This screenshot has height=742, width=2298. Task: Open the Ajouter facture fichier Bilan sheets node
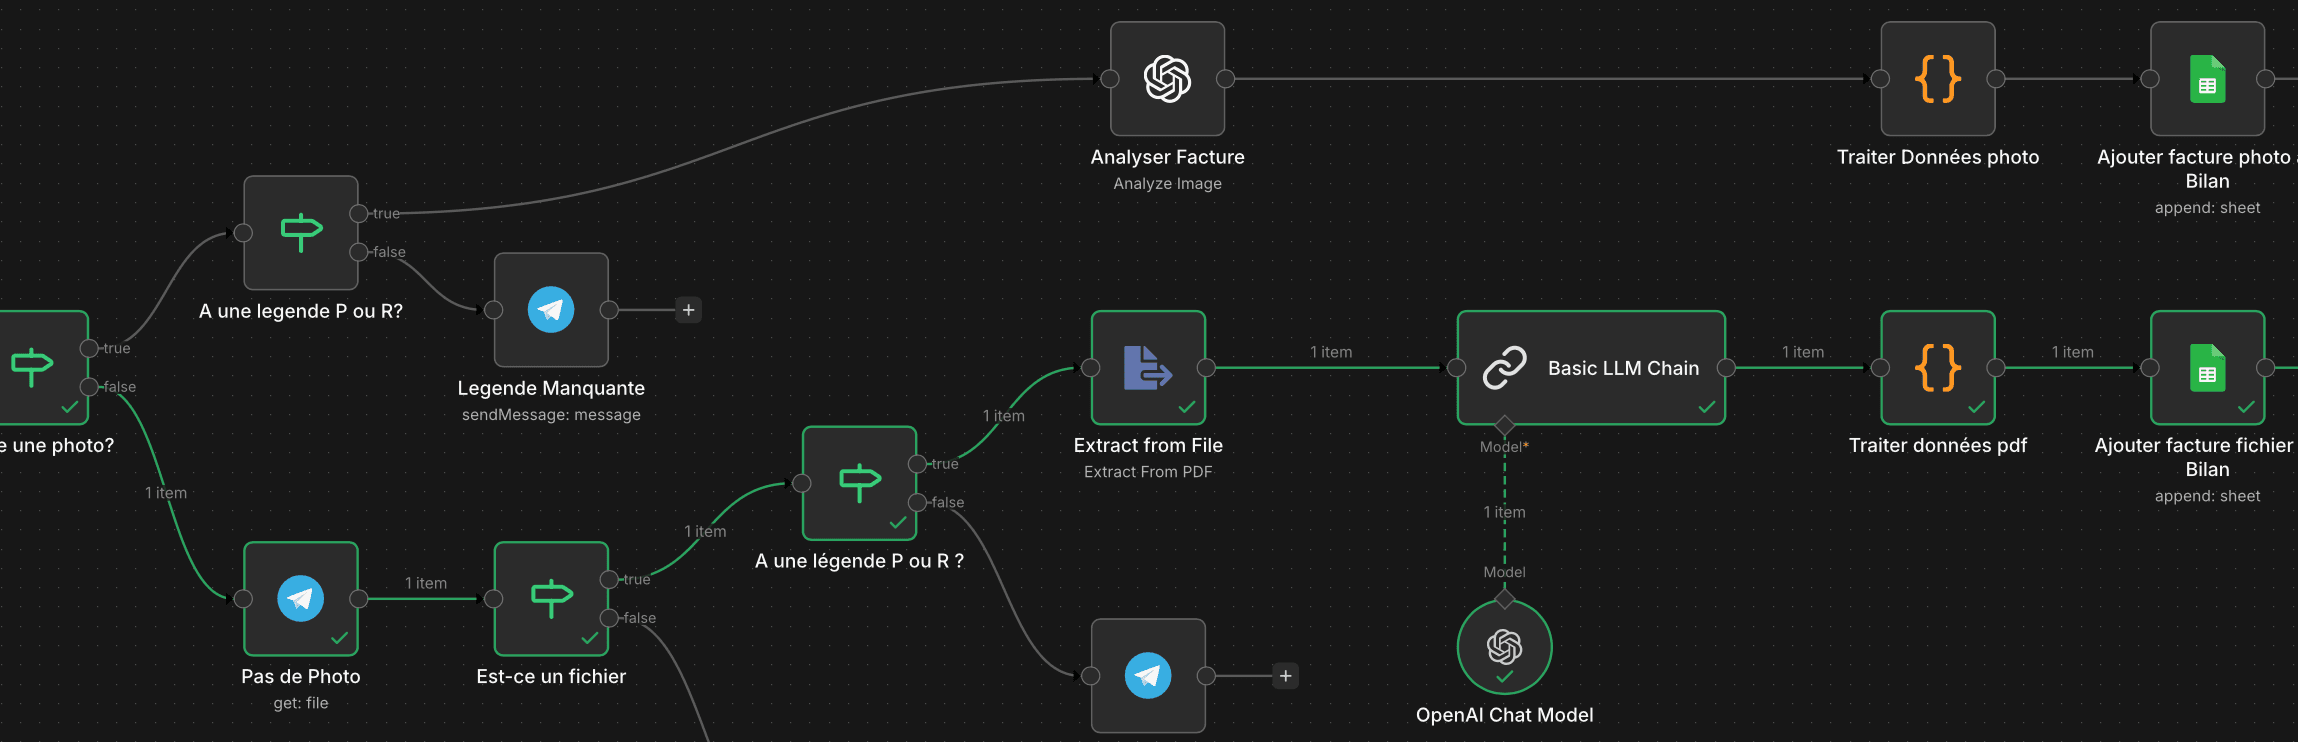(x=2207, y=368)
